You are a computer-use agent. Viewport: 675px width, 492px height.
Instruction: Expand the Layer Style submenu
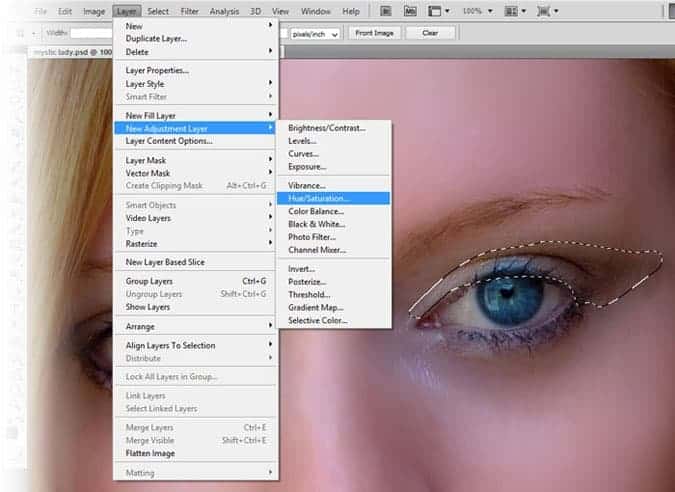pyautogui.click(x=195, y=84)
